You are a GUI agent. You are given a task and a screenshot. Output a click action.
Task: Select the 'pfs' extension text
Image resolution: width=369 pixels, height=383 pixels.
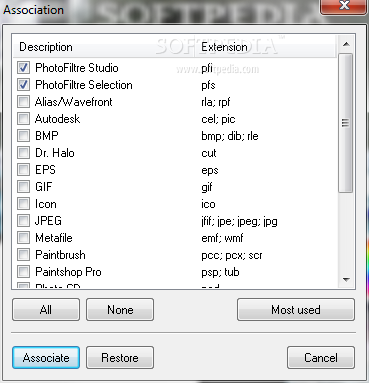click(x=208, y=85)
